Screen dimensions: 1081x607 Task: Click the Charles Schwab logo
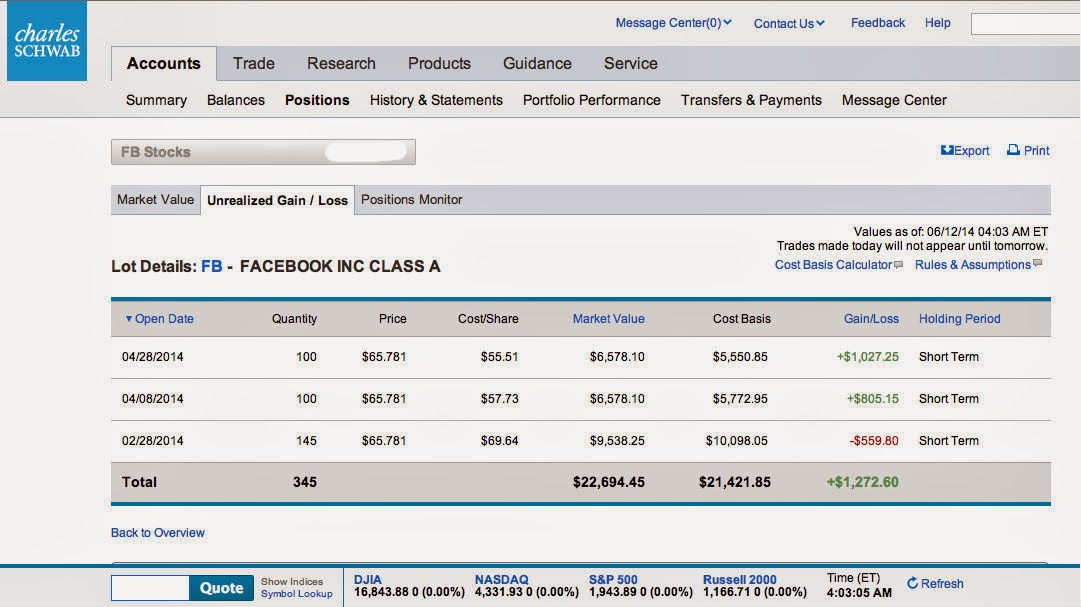point(47,41)
